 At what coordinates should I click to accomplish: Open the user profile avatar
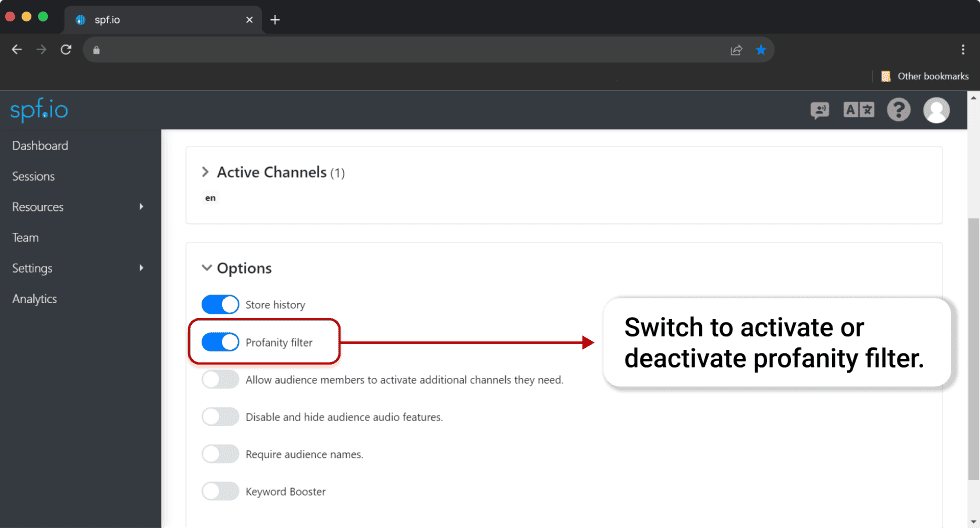click(936, 110)
